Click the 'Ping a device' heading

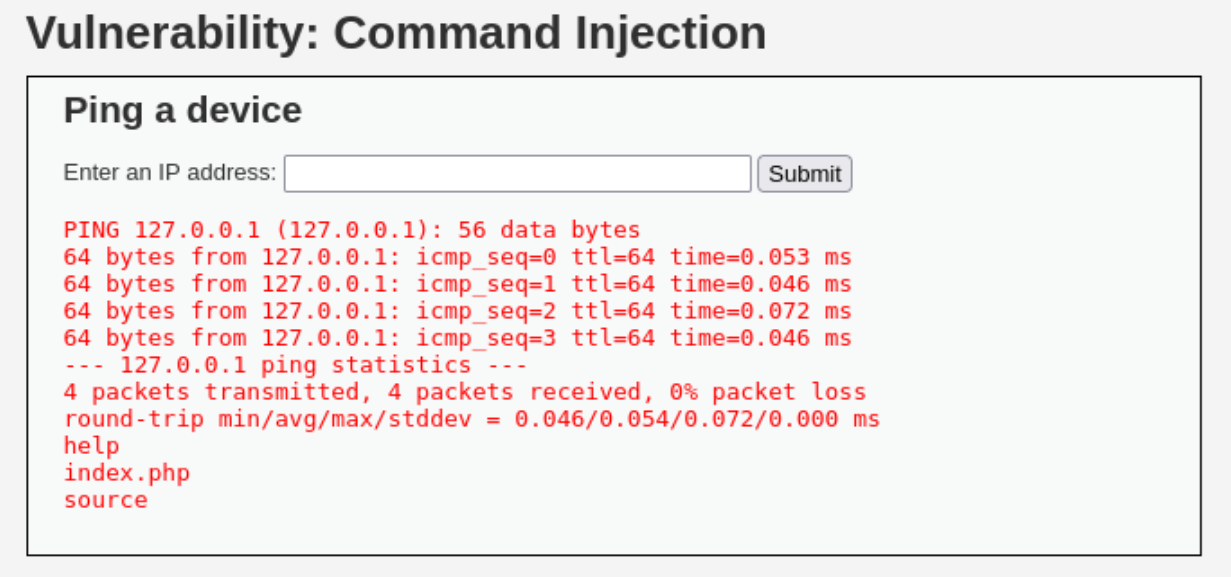click(x=183, y=110)
